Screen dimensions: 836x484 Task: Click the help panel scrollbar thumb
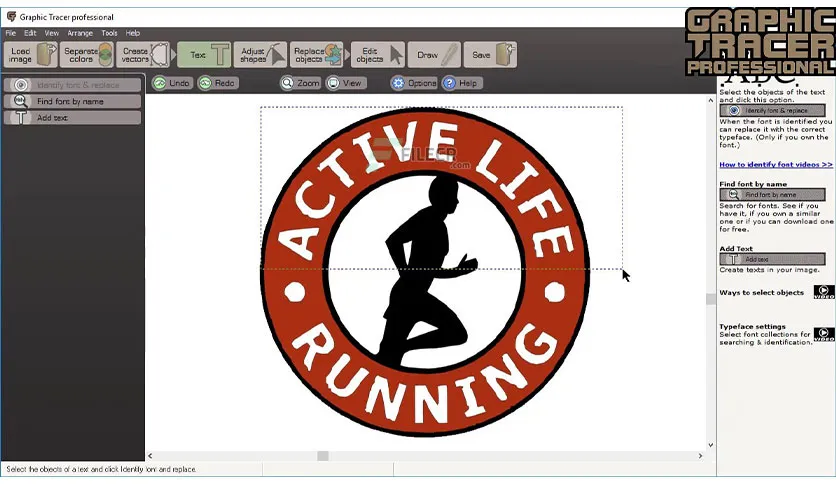point(710,299)
